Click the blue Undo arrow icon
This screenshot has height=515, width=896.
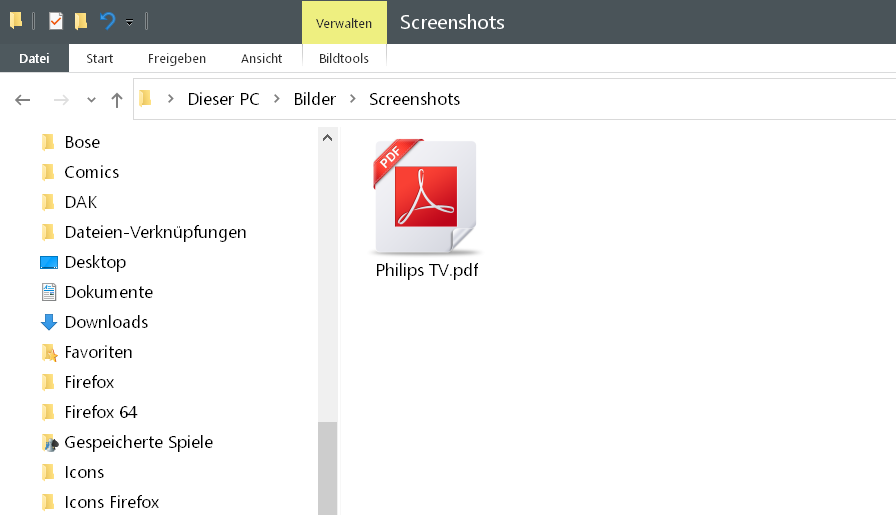coord(108,21)
